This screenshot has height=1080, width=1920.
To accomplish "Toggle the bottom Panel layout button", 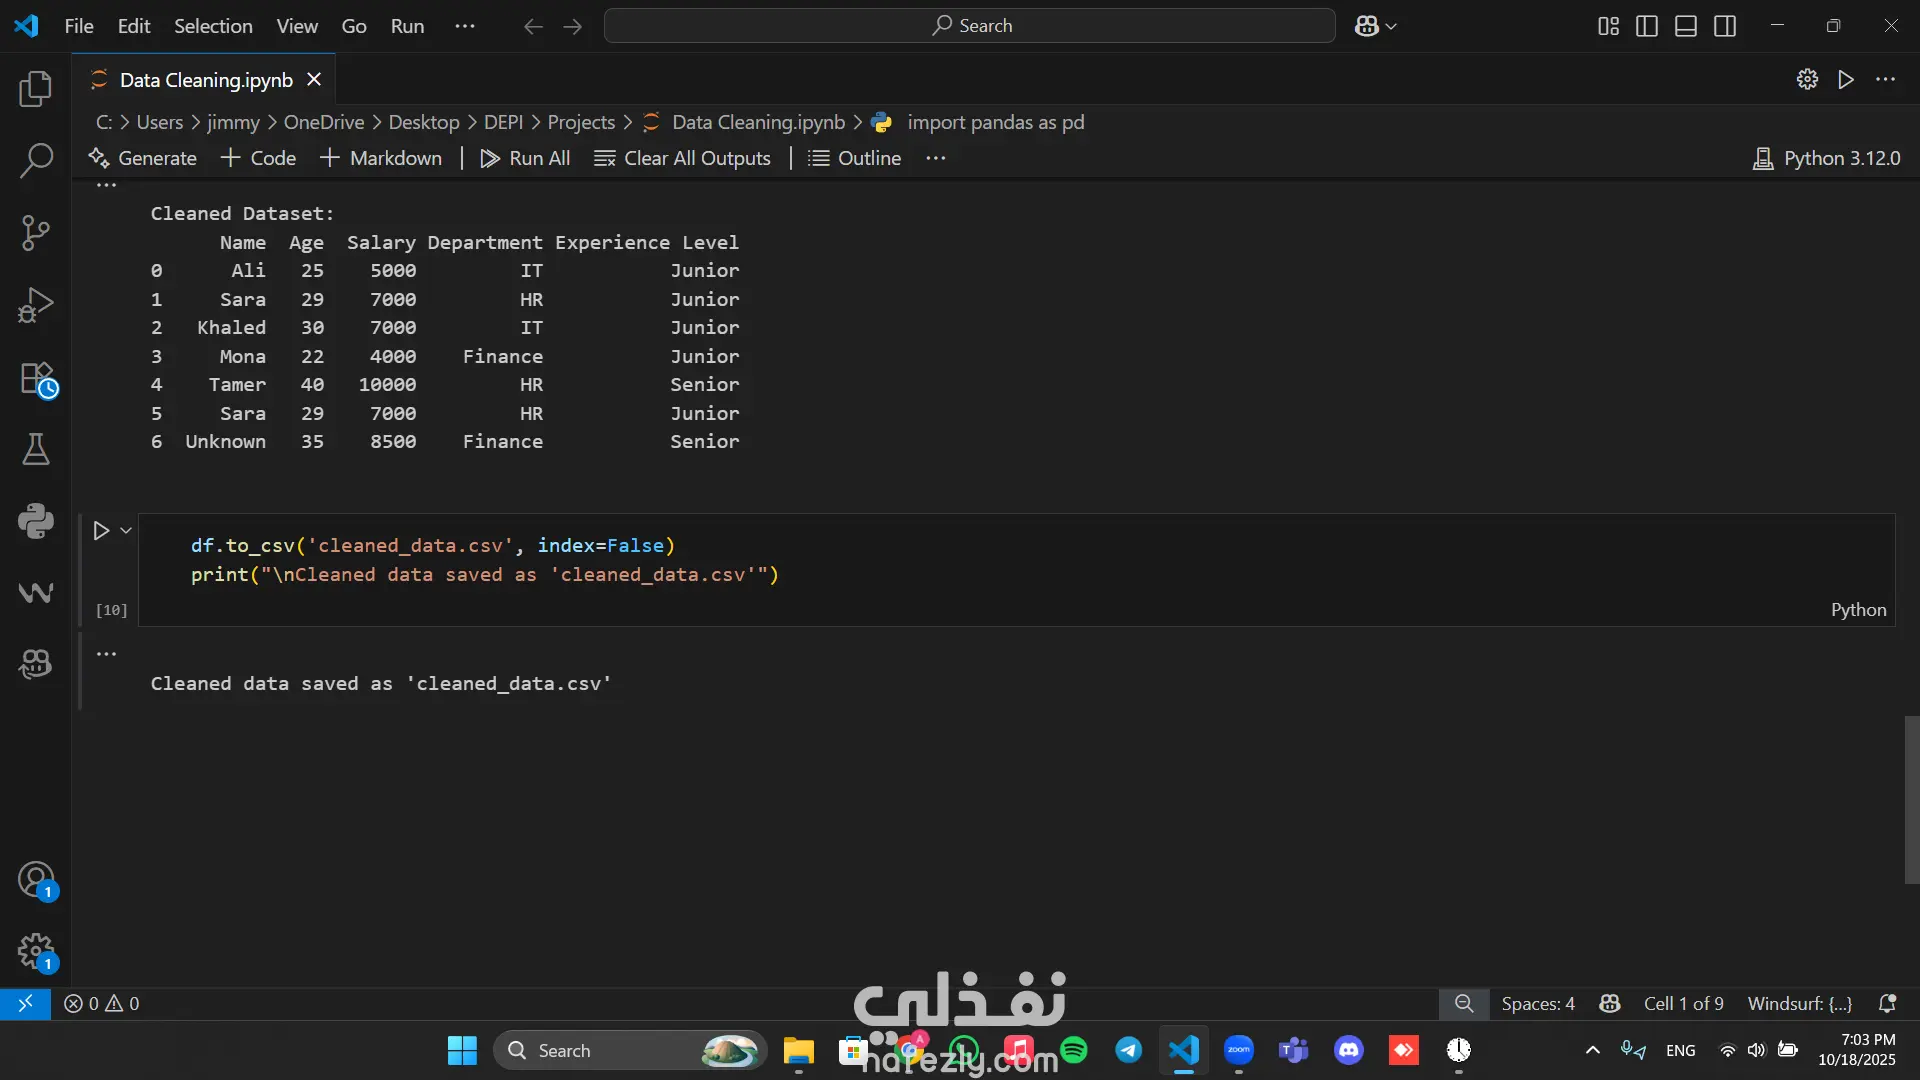I will [1686, 26].
